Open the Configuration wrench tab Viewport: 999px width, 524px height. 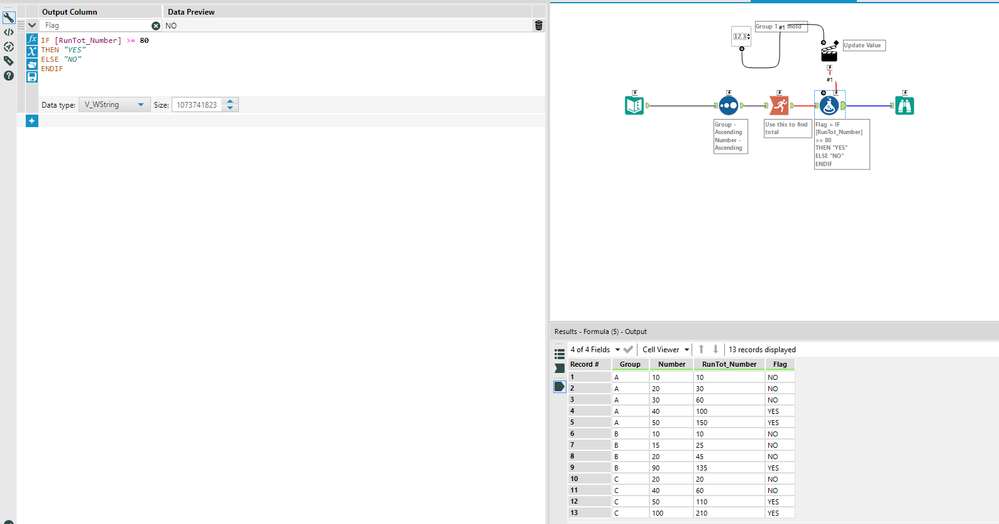pos(8,18)
